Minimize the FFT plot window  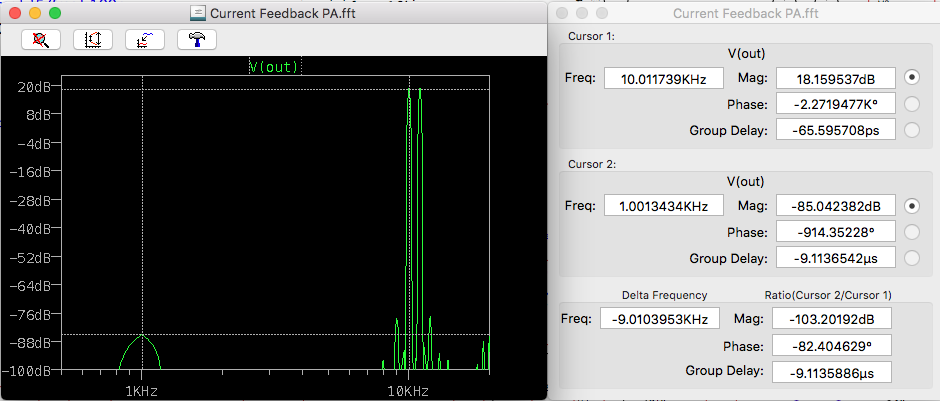click(x=35, y=13)
